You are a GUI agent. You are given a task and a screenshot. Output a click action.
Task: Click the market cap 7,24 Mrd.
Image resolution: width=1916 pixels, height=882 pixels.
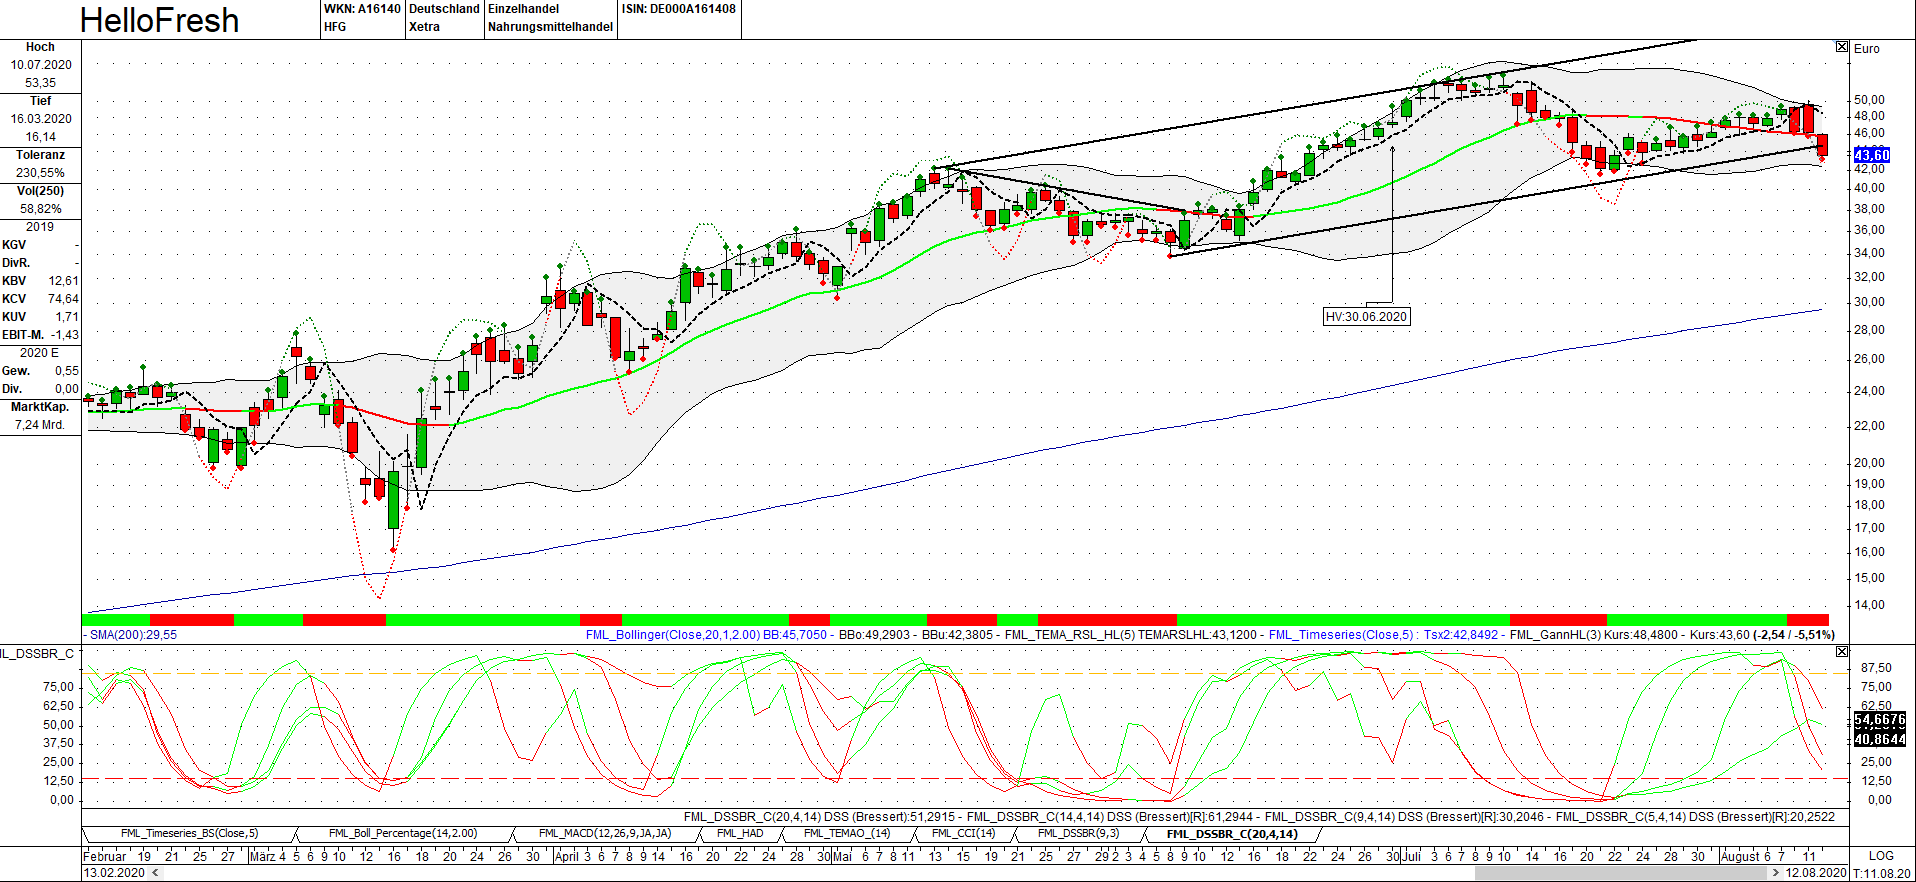click(x=41, y=425)
